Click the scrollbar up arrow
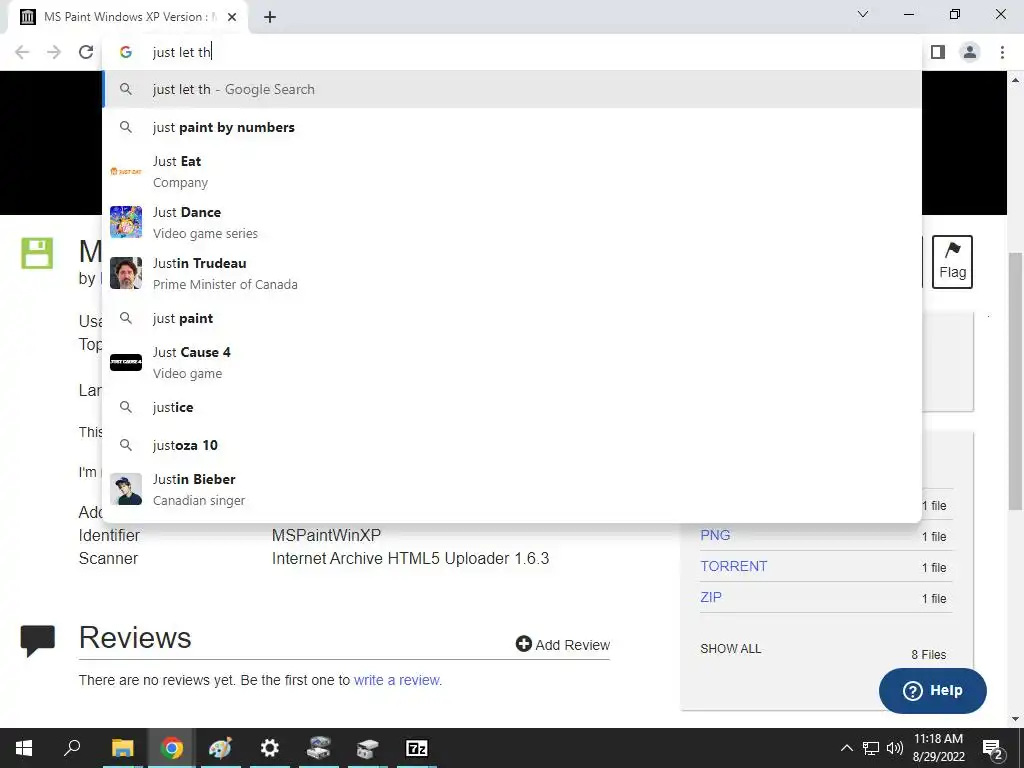The image size is (1024, 768). pyautogui.click(x=1015, y=80)
